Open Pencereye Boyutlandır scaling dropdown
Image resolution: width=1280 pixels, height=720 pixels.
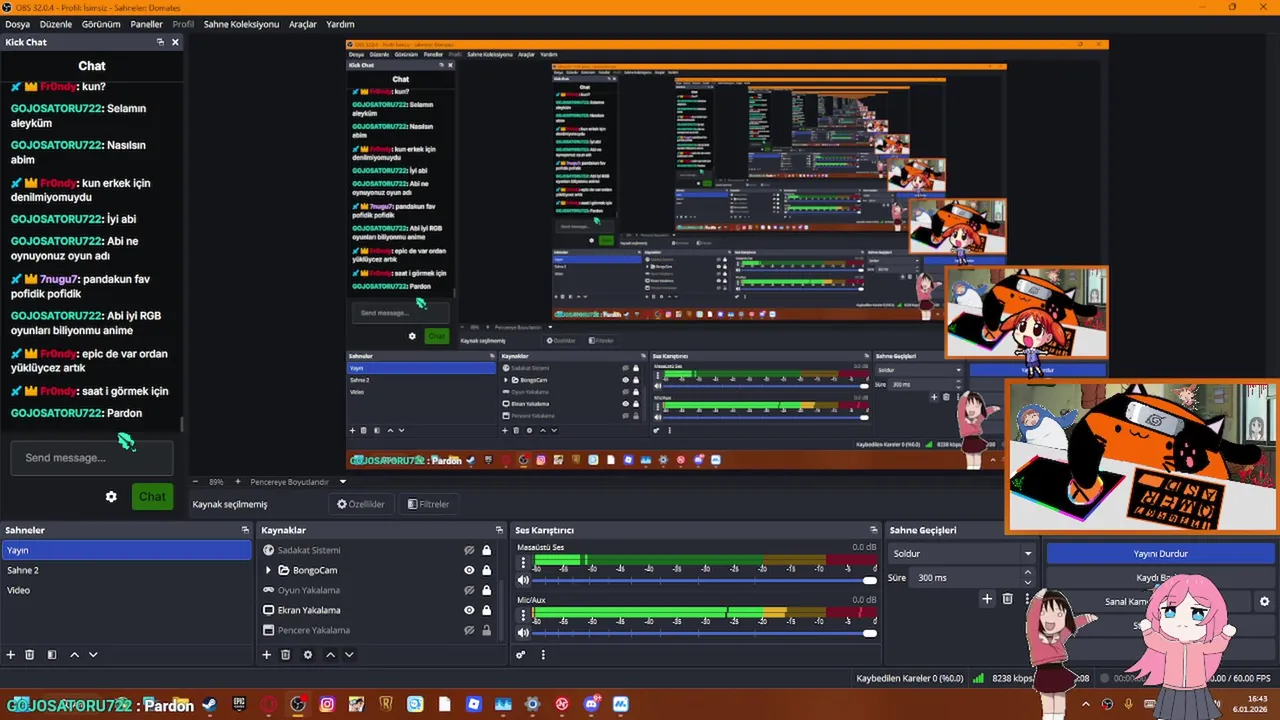coord(298,482)
